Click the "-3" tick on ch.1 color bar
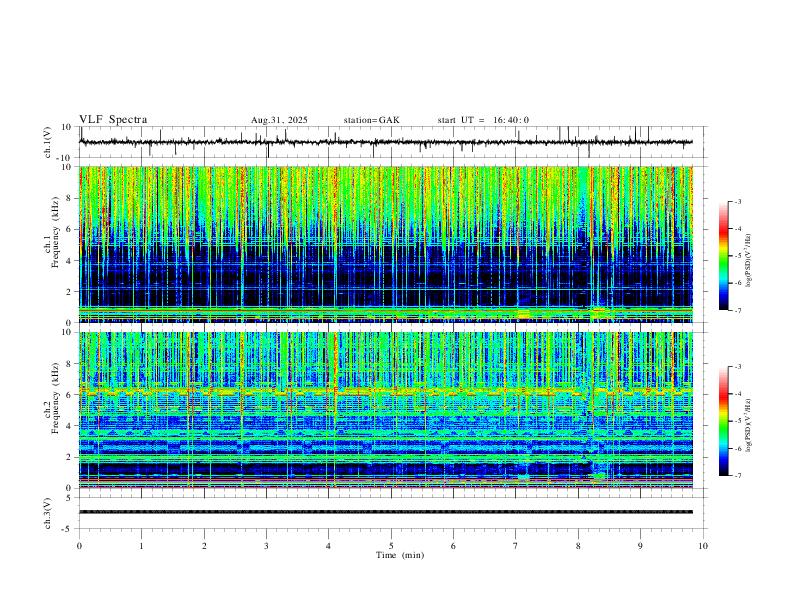Viewport: 792px width, 612px height. click(737, 201)
